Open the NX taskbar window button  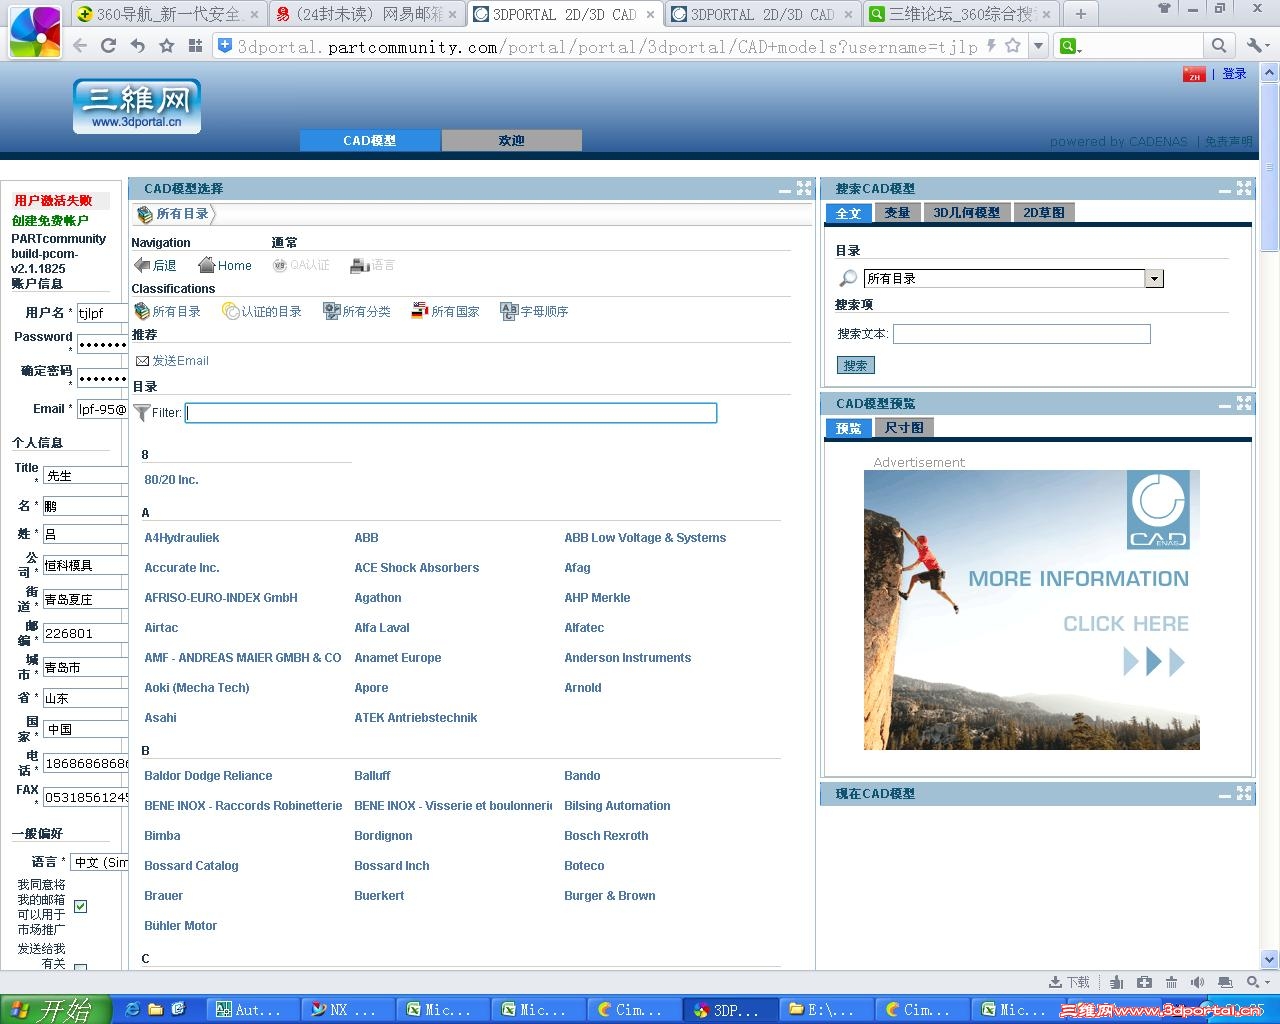click(349, 1010)
